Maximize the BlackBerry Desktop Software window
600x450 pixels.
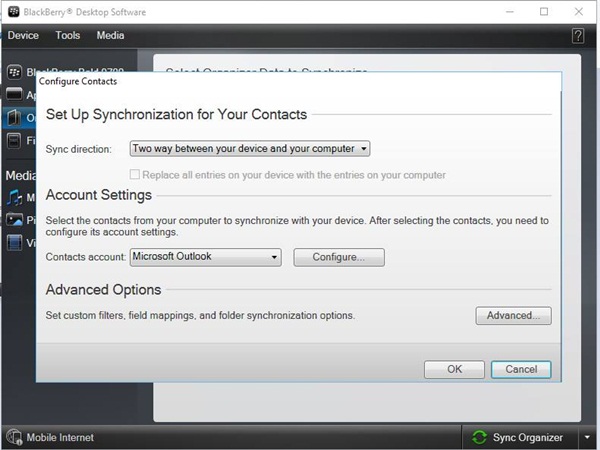tap(544, 12)
